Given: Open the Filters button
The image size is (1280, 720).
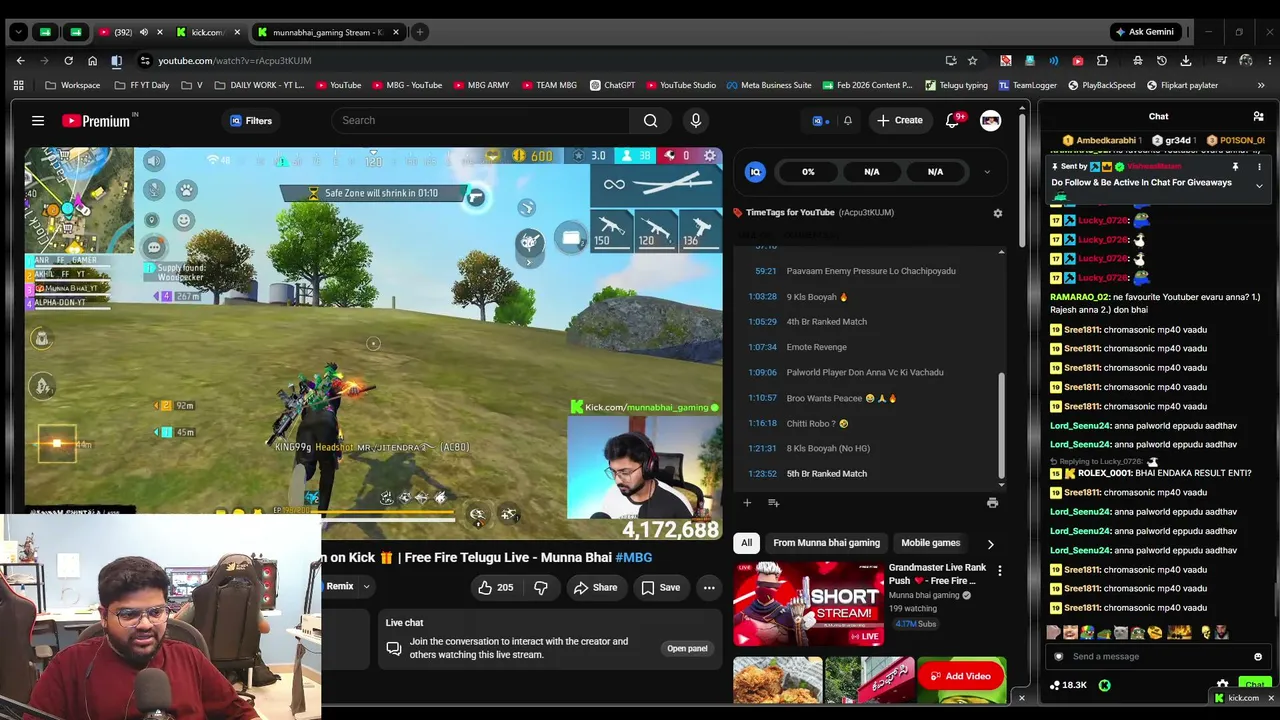Looking at the screenshot, I should click(x=251, y=121).
